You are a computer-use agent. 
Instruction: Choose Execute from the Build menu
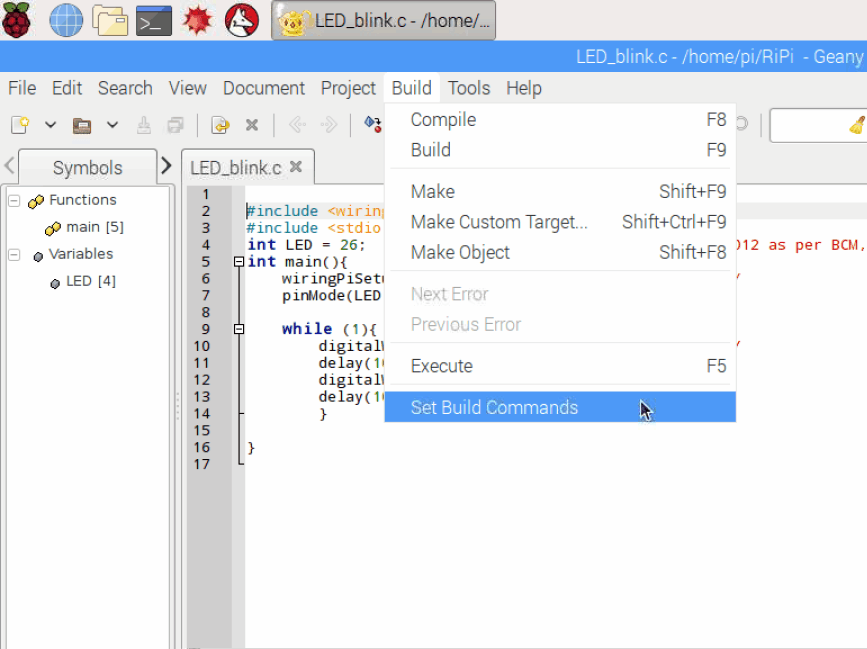[441, 365]
